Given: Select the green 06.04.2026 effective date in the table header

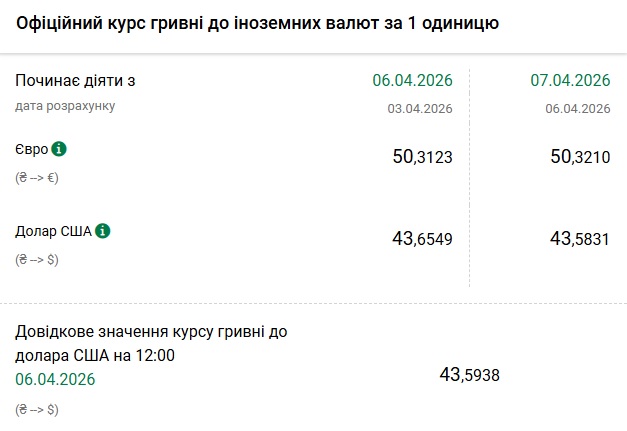Looking at the screenshot, I should click(412, 81).
